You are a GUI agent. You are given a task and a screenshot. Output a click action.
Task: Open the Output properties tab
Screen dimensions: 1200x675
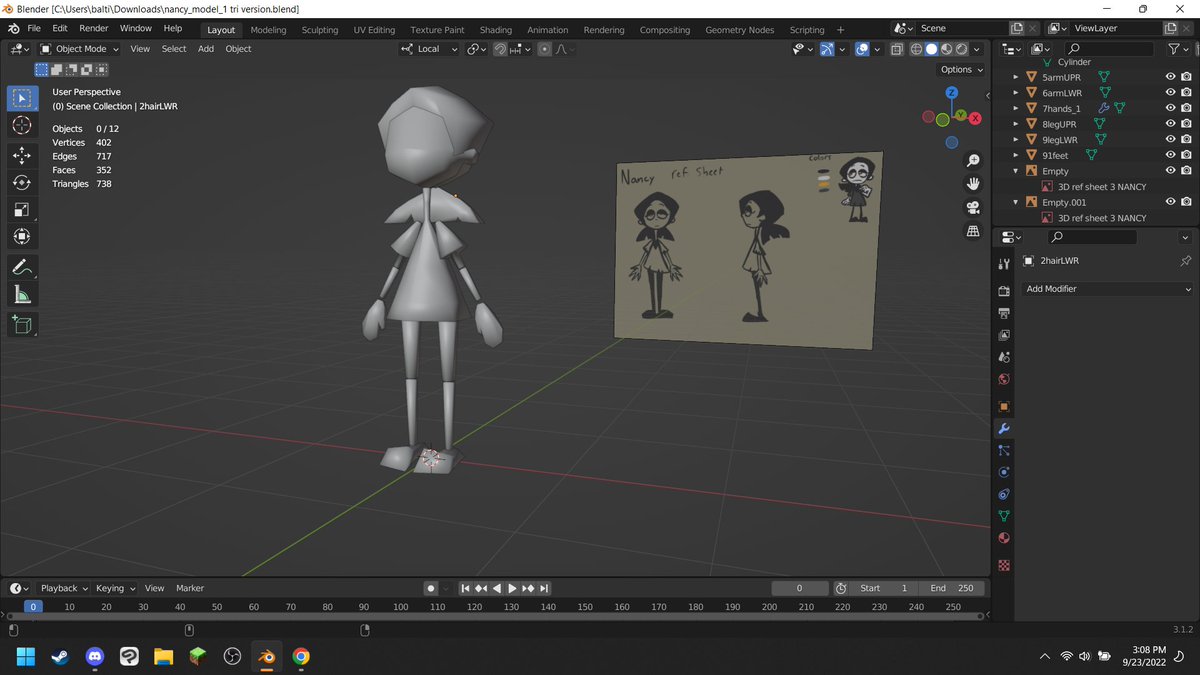(1004, 313)
